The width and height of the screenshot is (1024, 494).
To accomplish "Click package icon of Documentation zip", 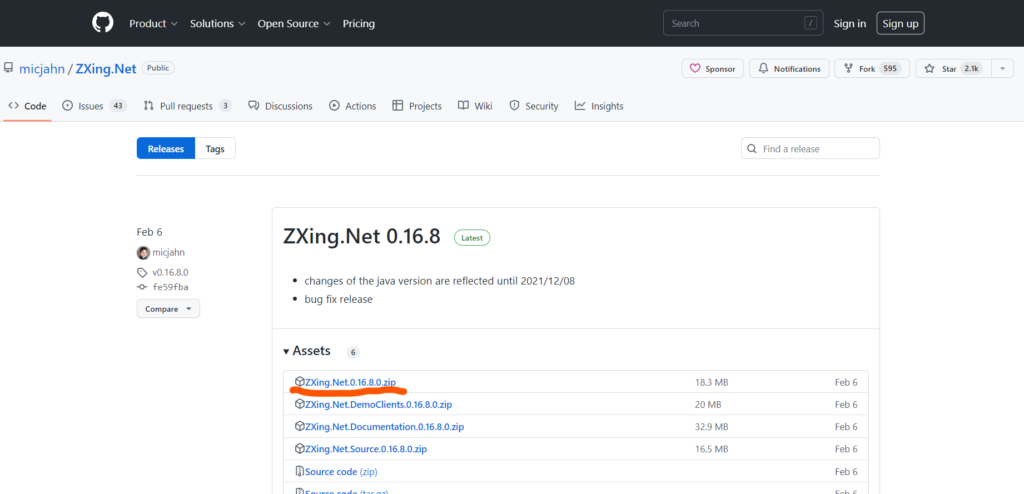I will [299, 426].
